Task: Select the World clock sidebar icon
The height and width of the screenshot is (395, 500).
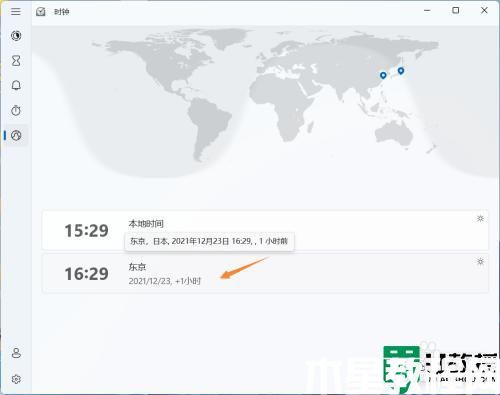Action: coord(16,135)
